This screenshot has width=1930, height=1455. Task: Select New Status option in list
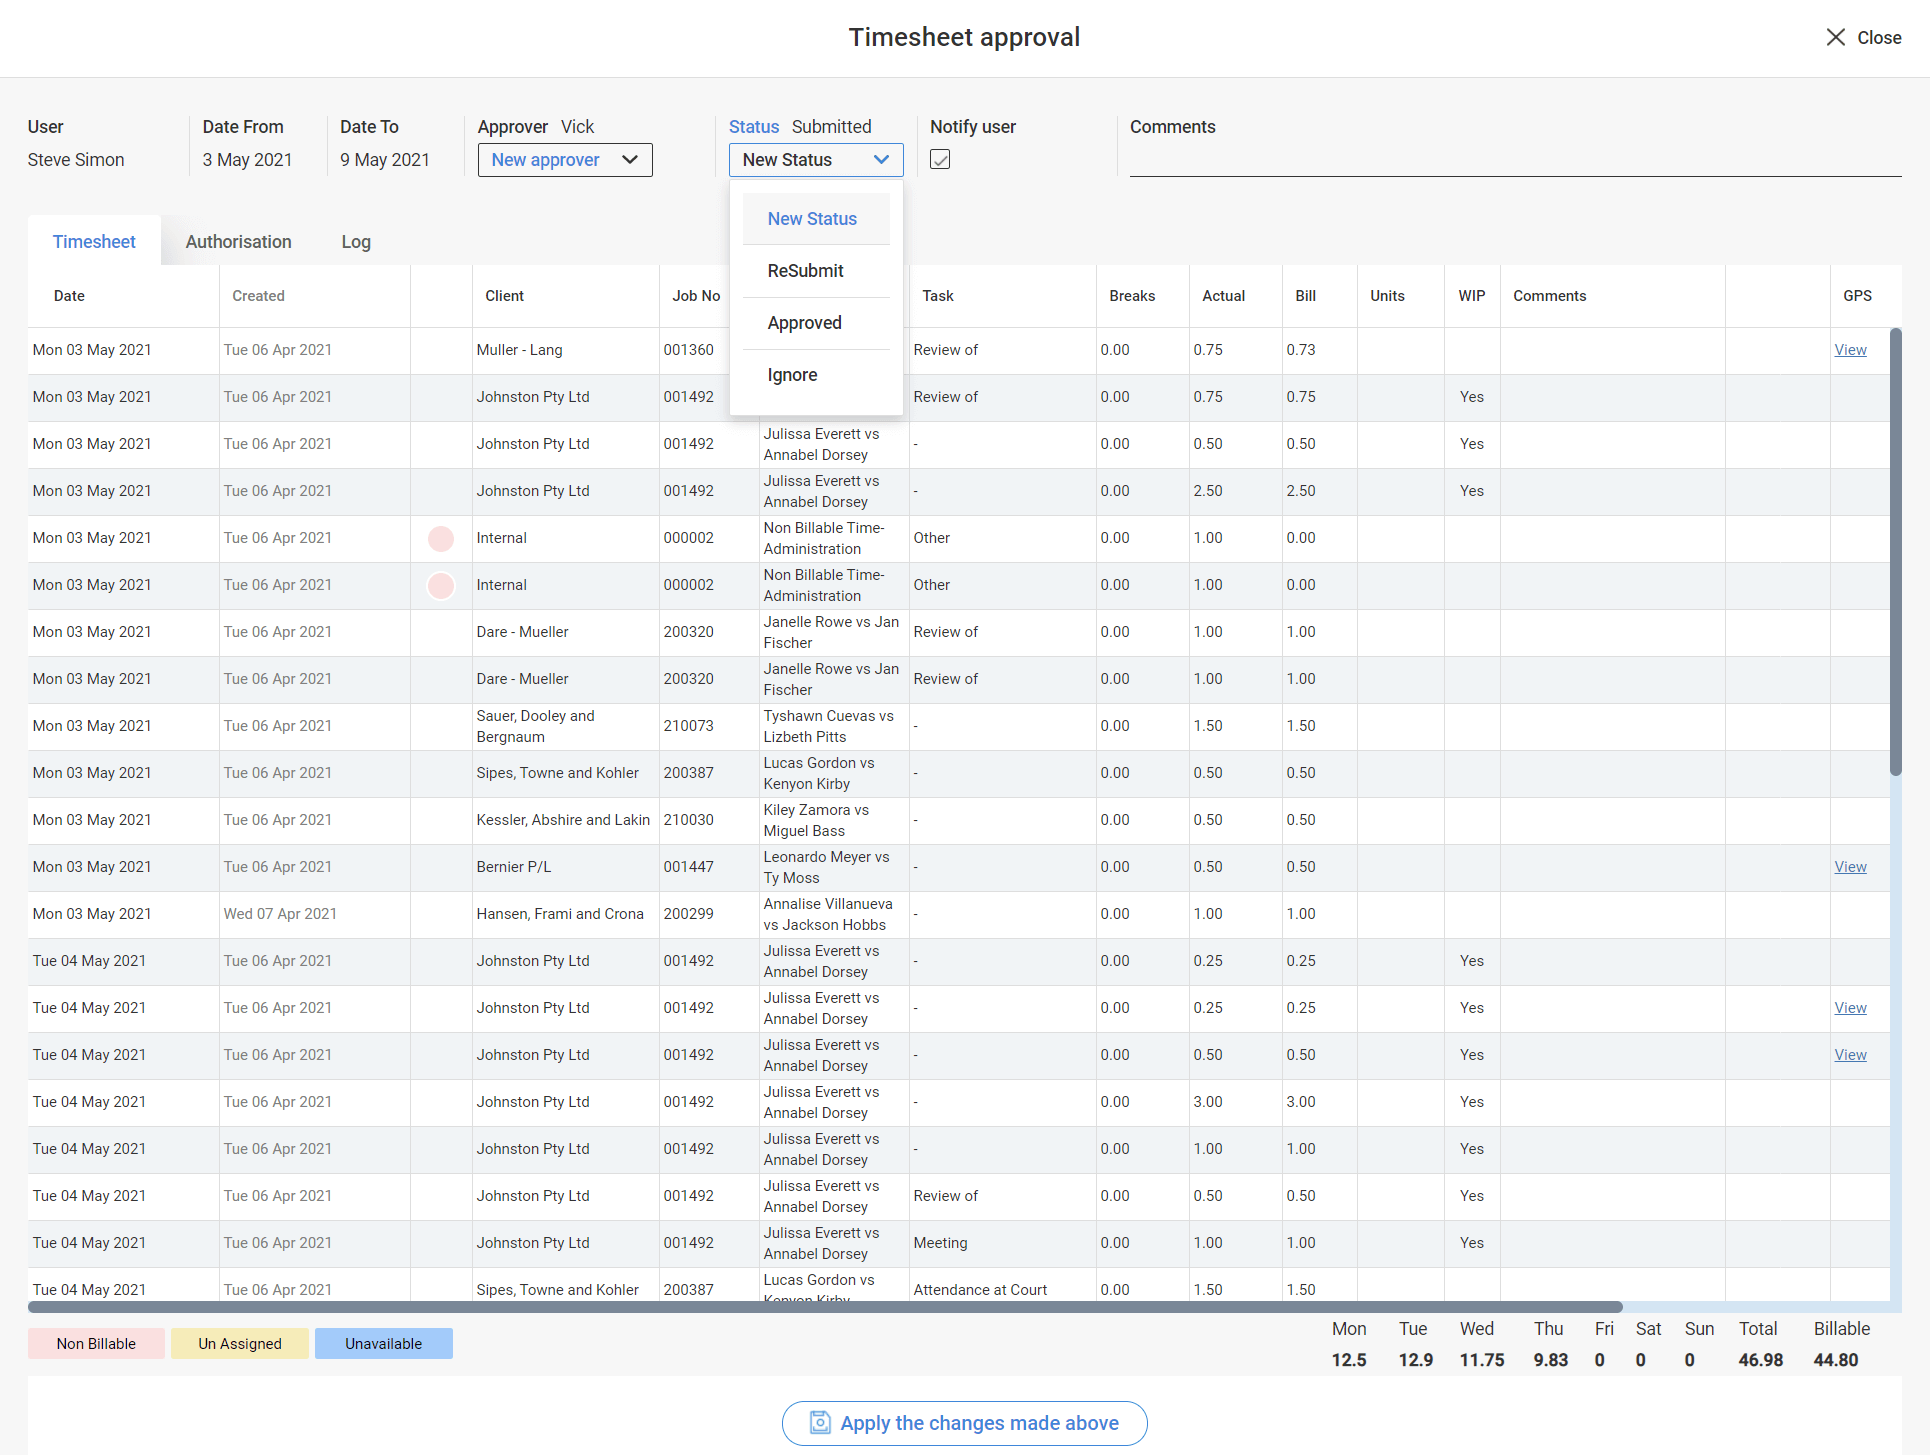816,219
